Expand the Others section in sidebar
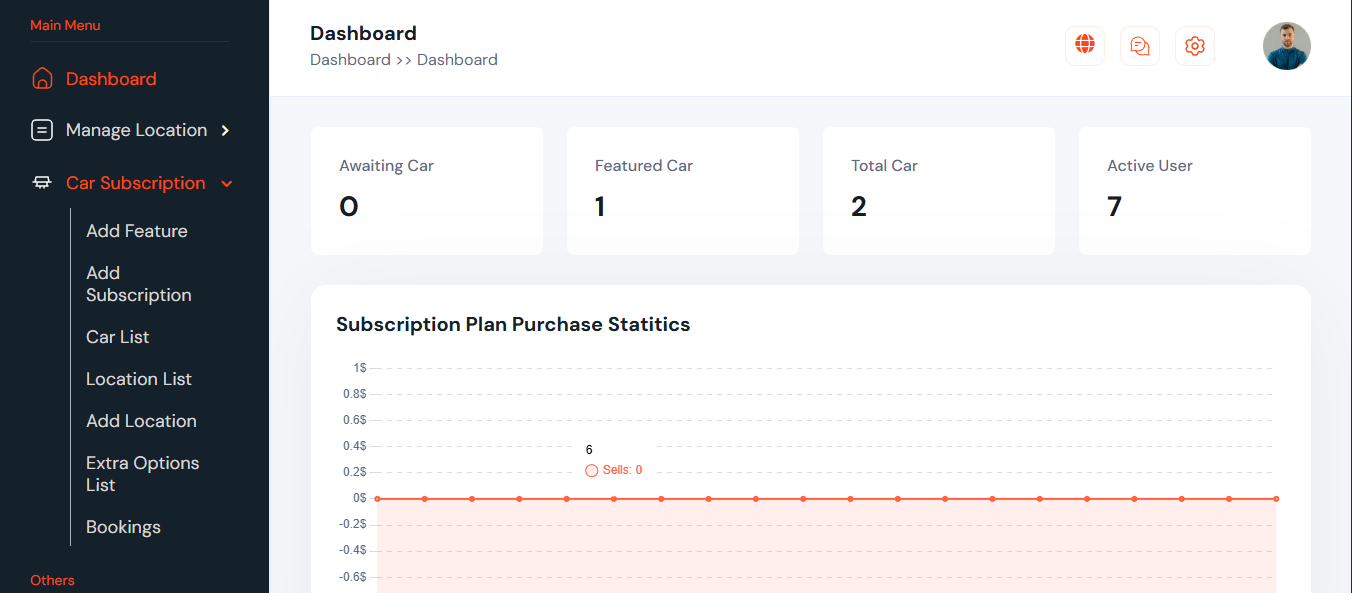The height and width of the screenshot is (593, 1352). [x=52, y=580]
